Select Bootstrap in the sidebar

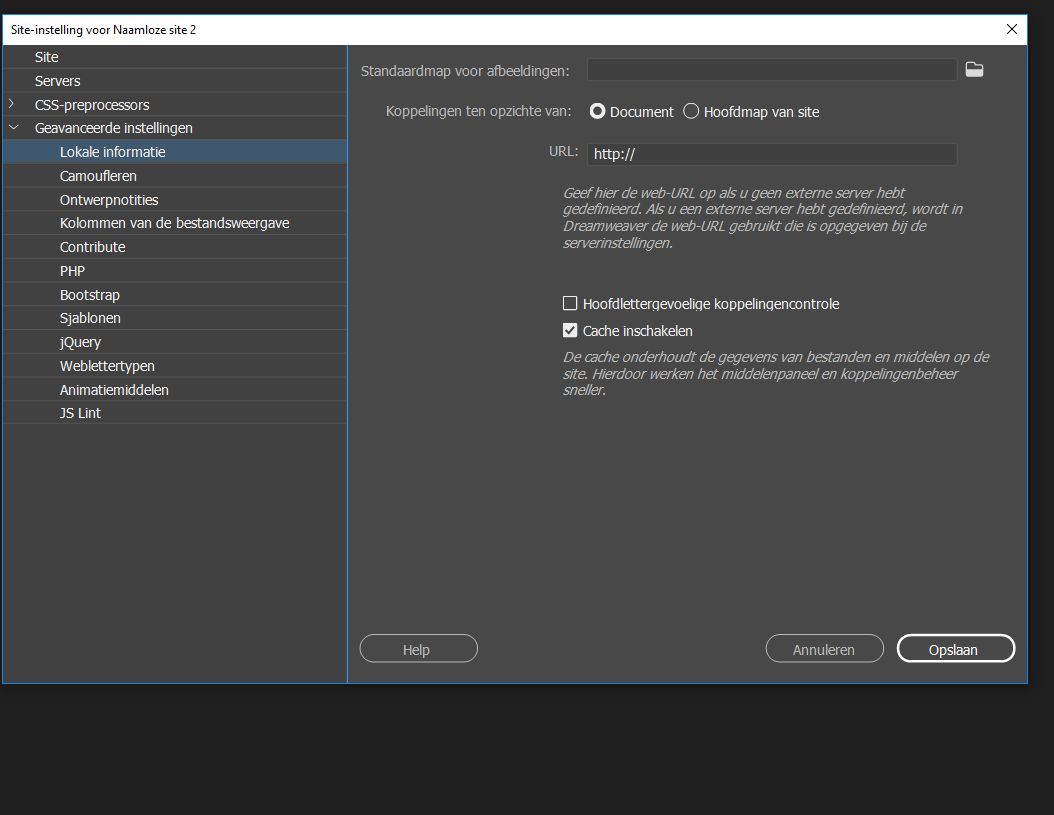pos(91,294)
